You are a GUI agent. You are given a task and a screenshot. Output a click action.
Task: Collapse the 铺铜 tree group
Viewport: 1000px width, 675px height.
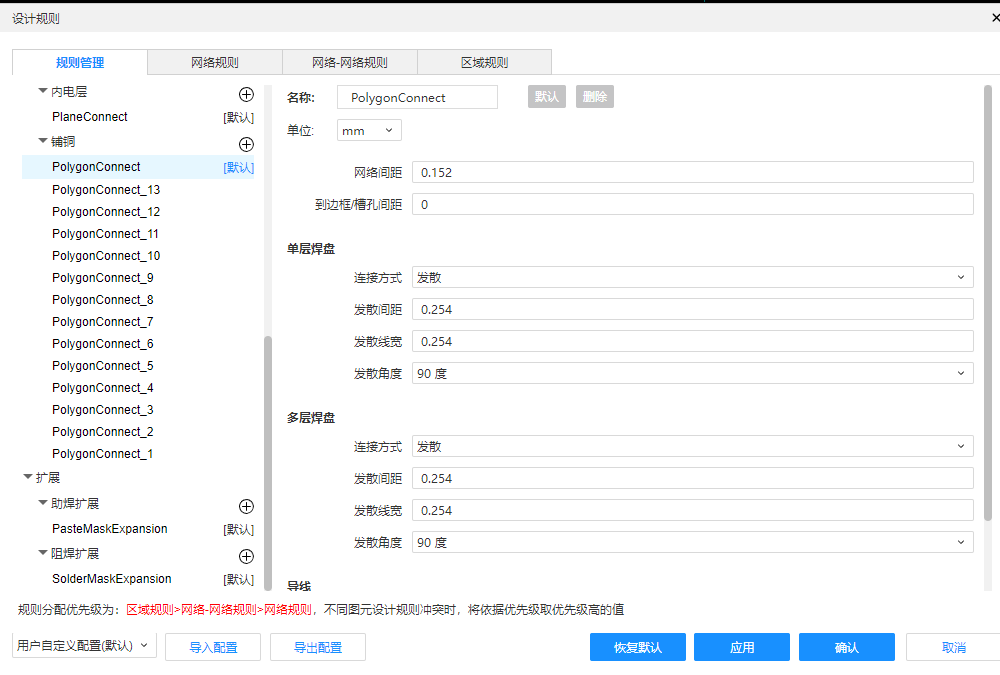pyautogui.click(x=43, y=141)
